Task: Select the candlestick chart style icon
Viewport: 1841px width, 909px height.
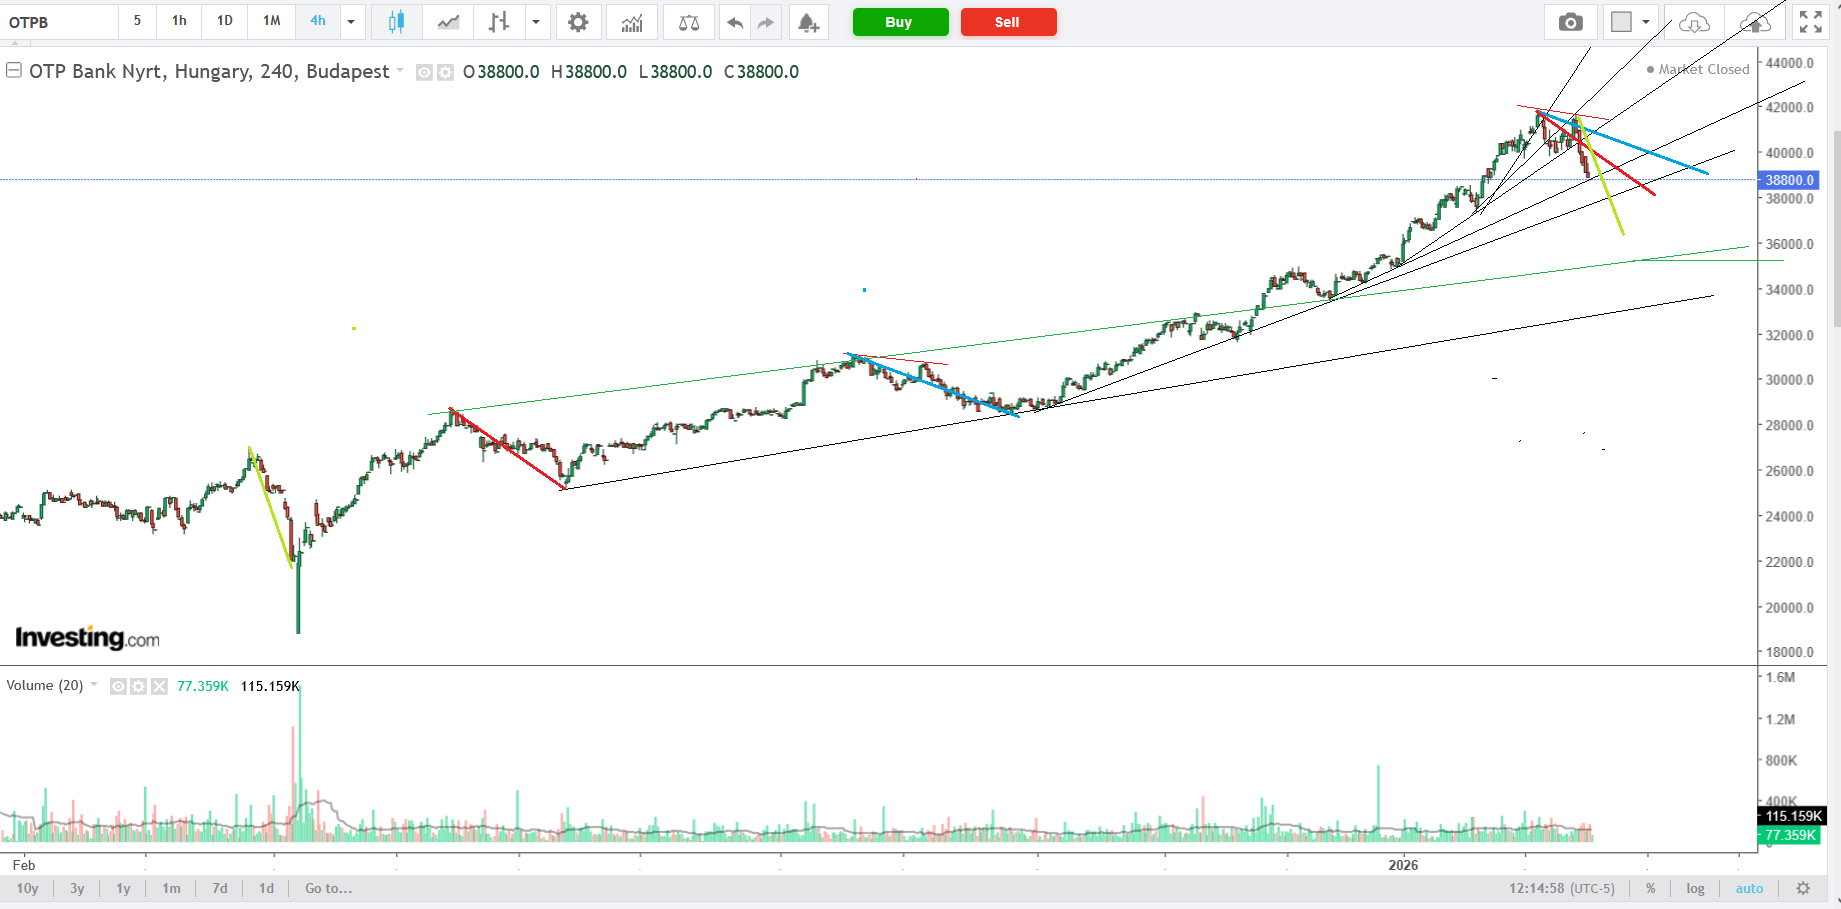Action: point(396,22)
